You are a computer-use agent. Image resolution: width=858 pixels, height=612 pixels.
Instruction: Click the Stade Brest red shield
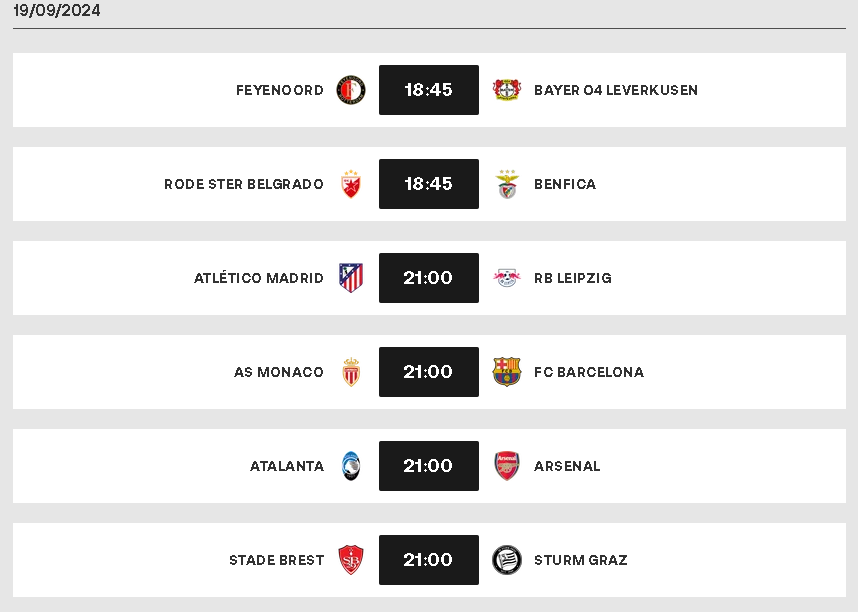point(351,560)
